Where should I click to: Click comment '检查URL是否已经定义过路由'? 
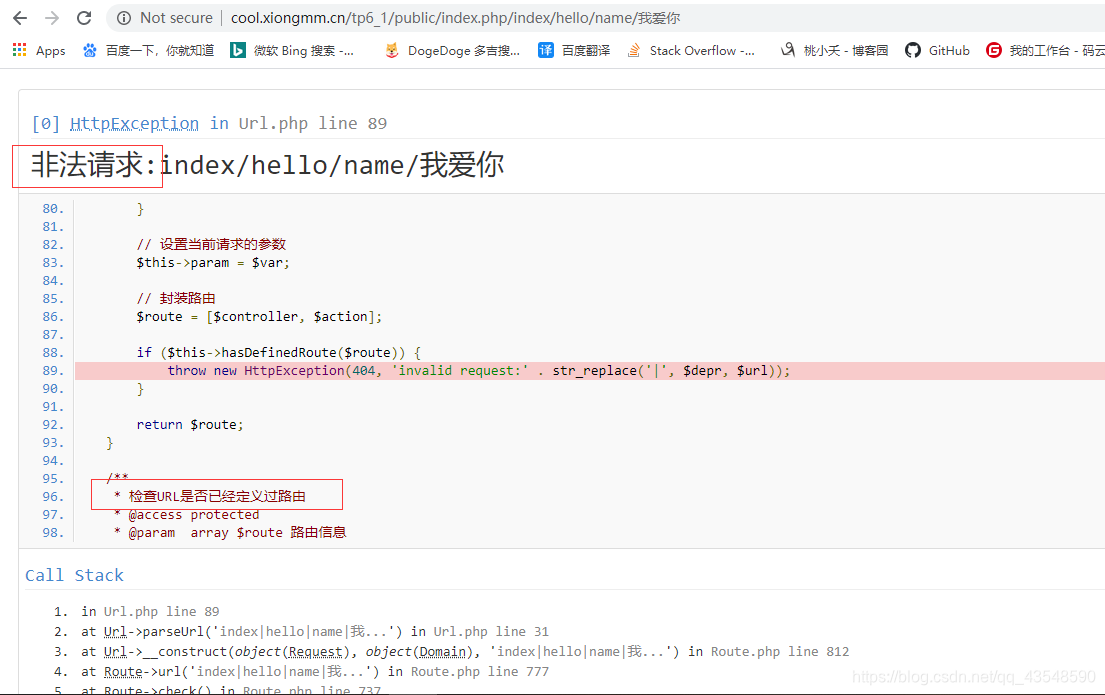(x=217, y=496)
